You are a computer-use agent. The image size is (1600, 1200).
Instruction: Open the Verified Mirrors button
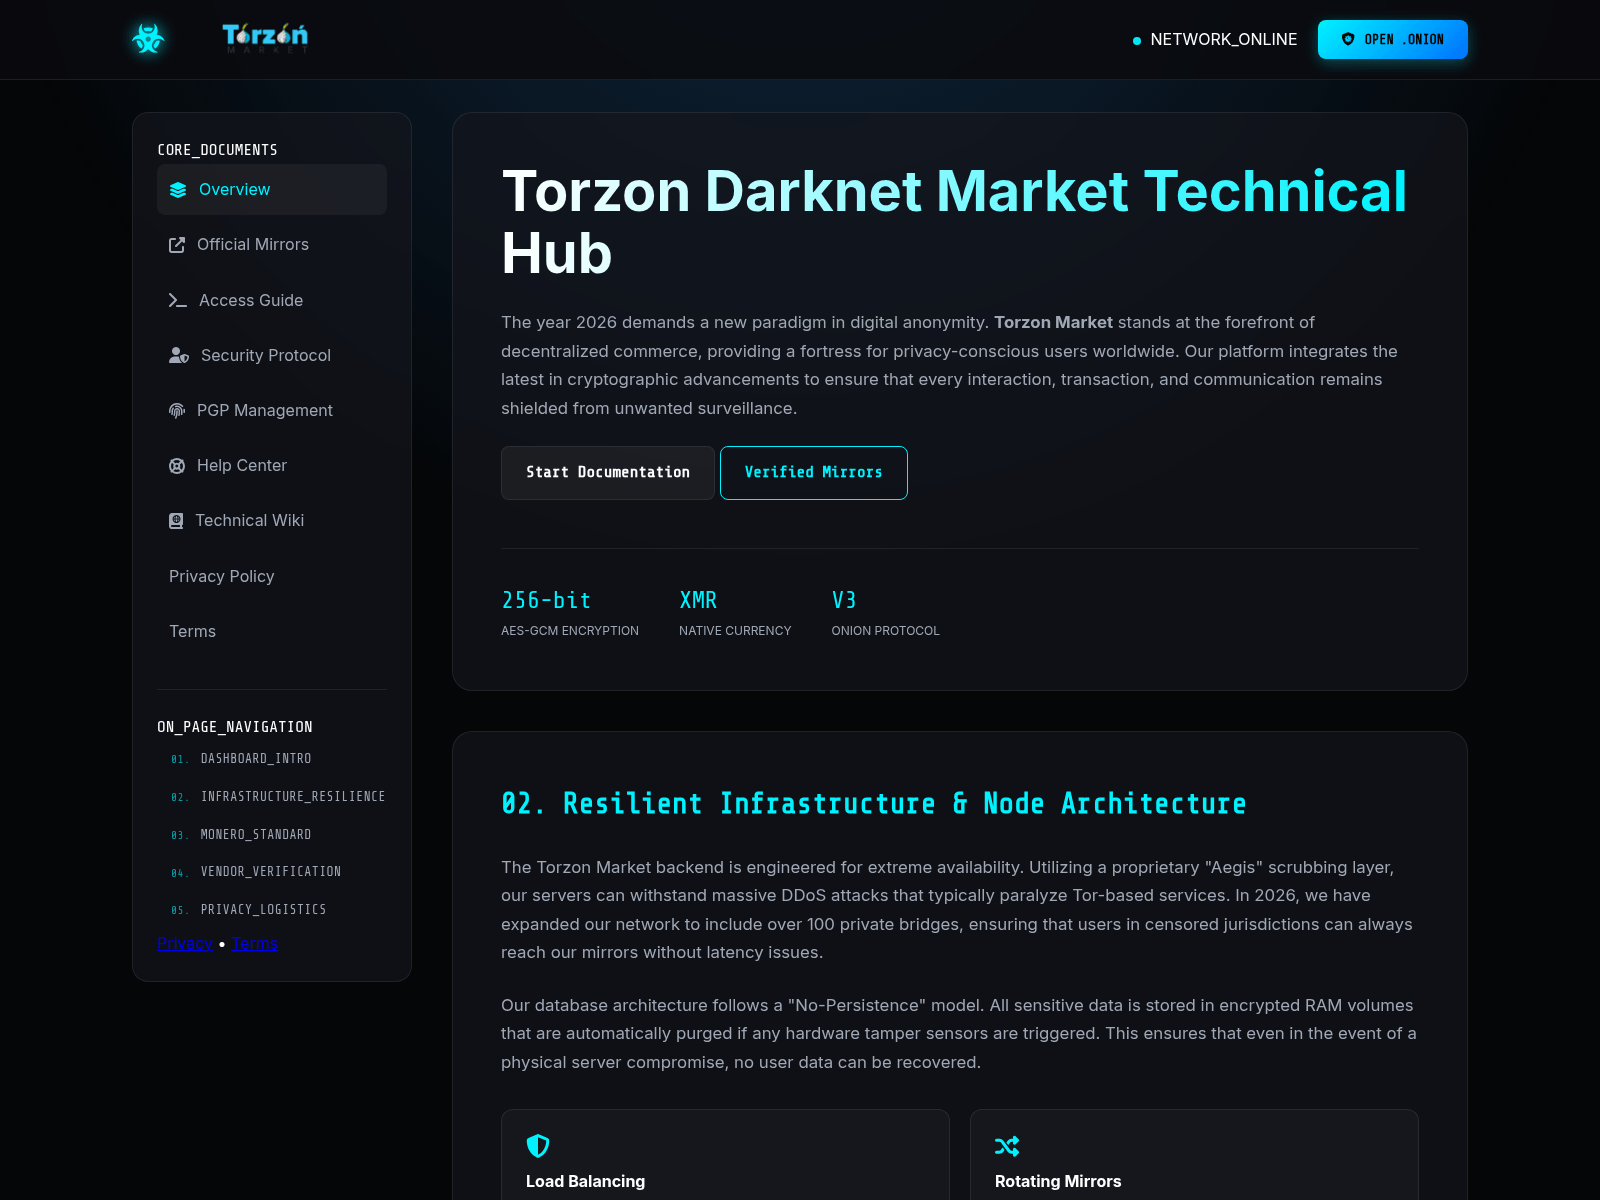tap(813, 472)
